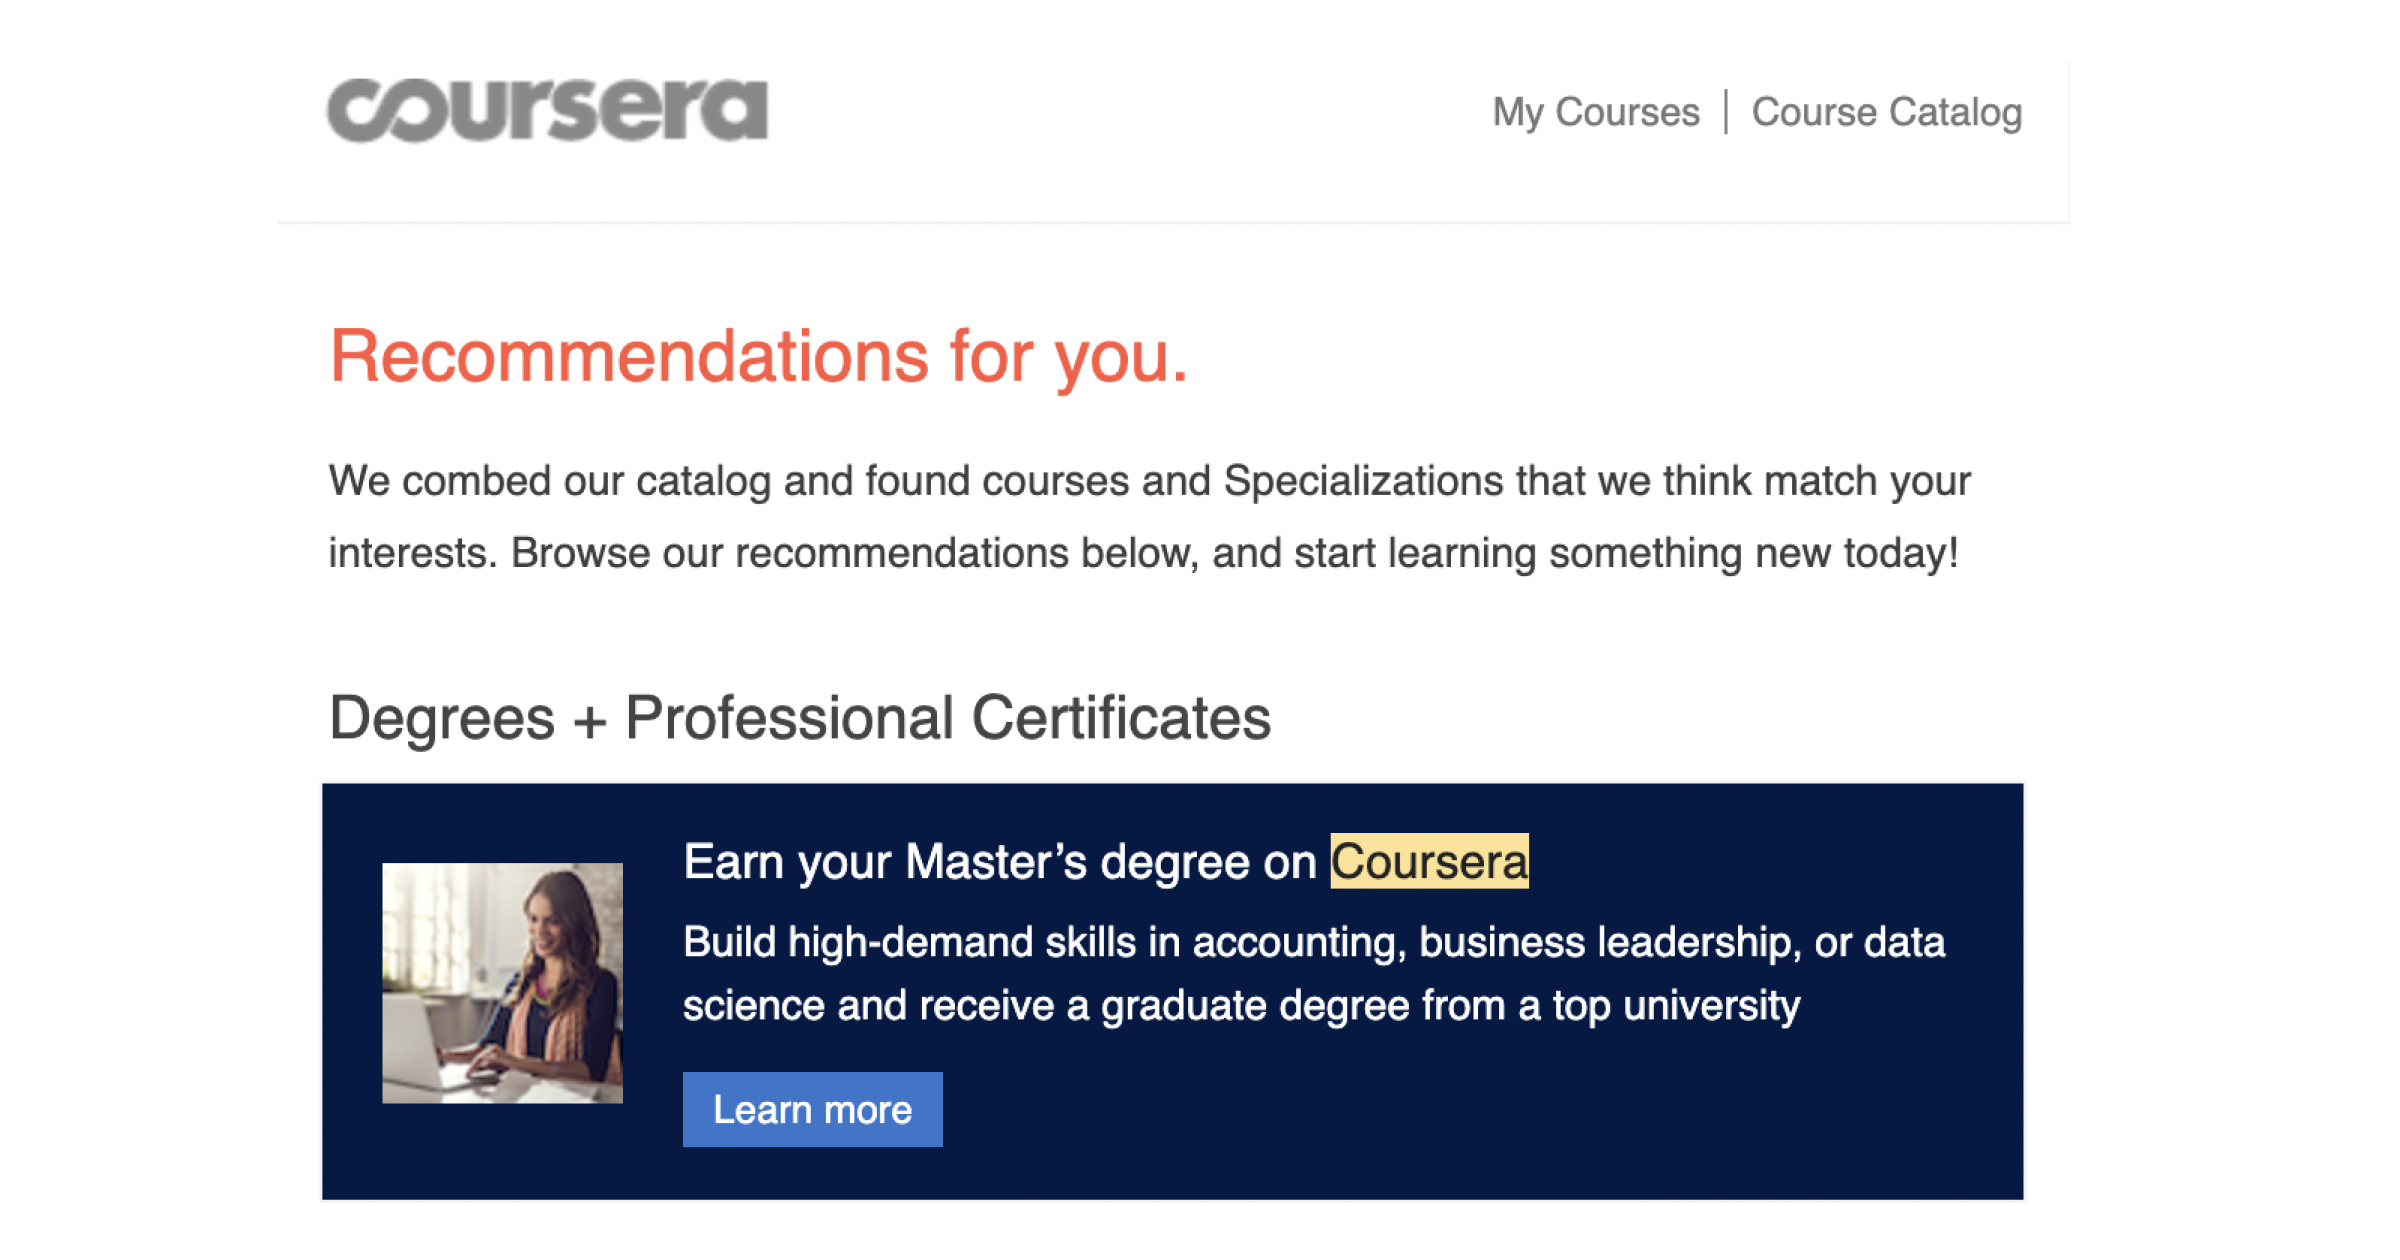
Task: Click the word 'Specializations' in the intro paragraph
Action: click(x=1363, y=481)
